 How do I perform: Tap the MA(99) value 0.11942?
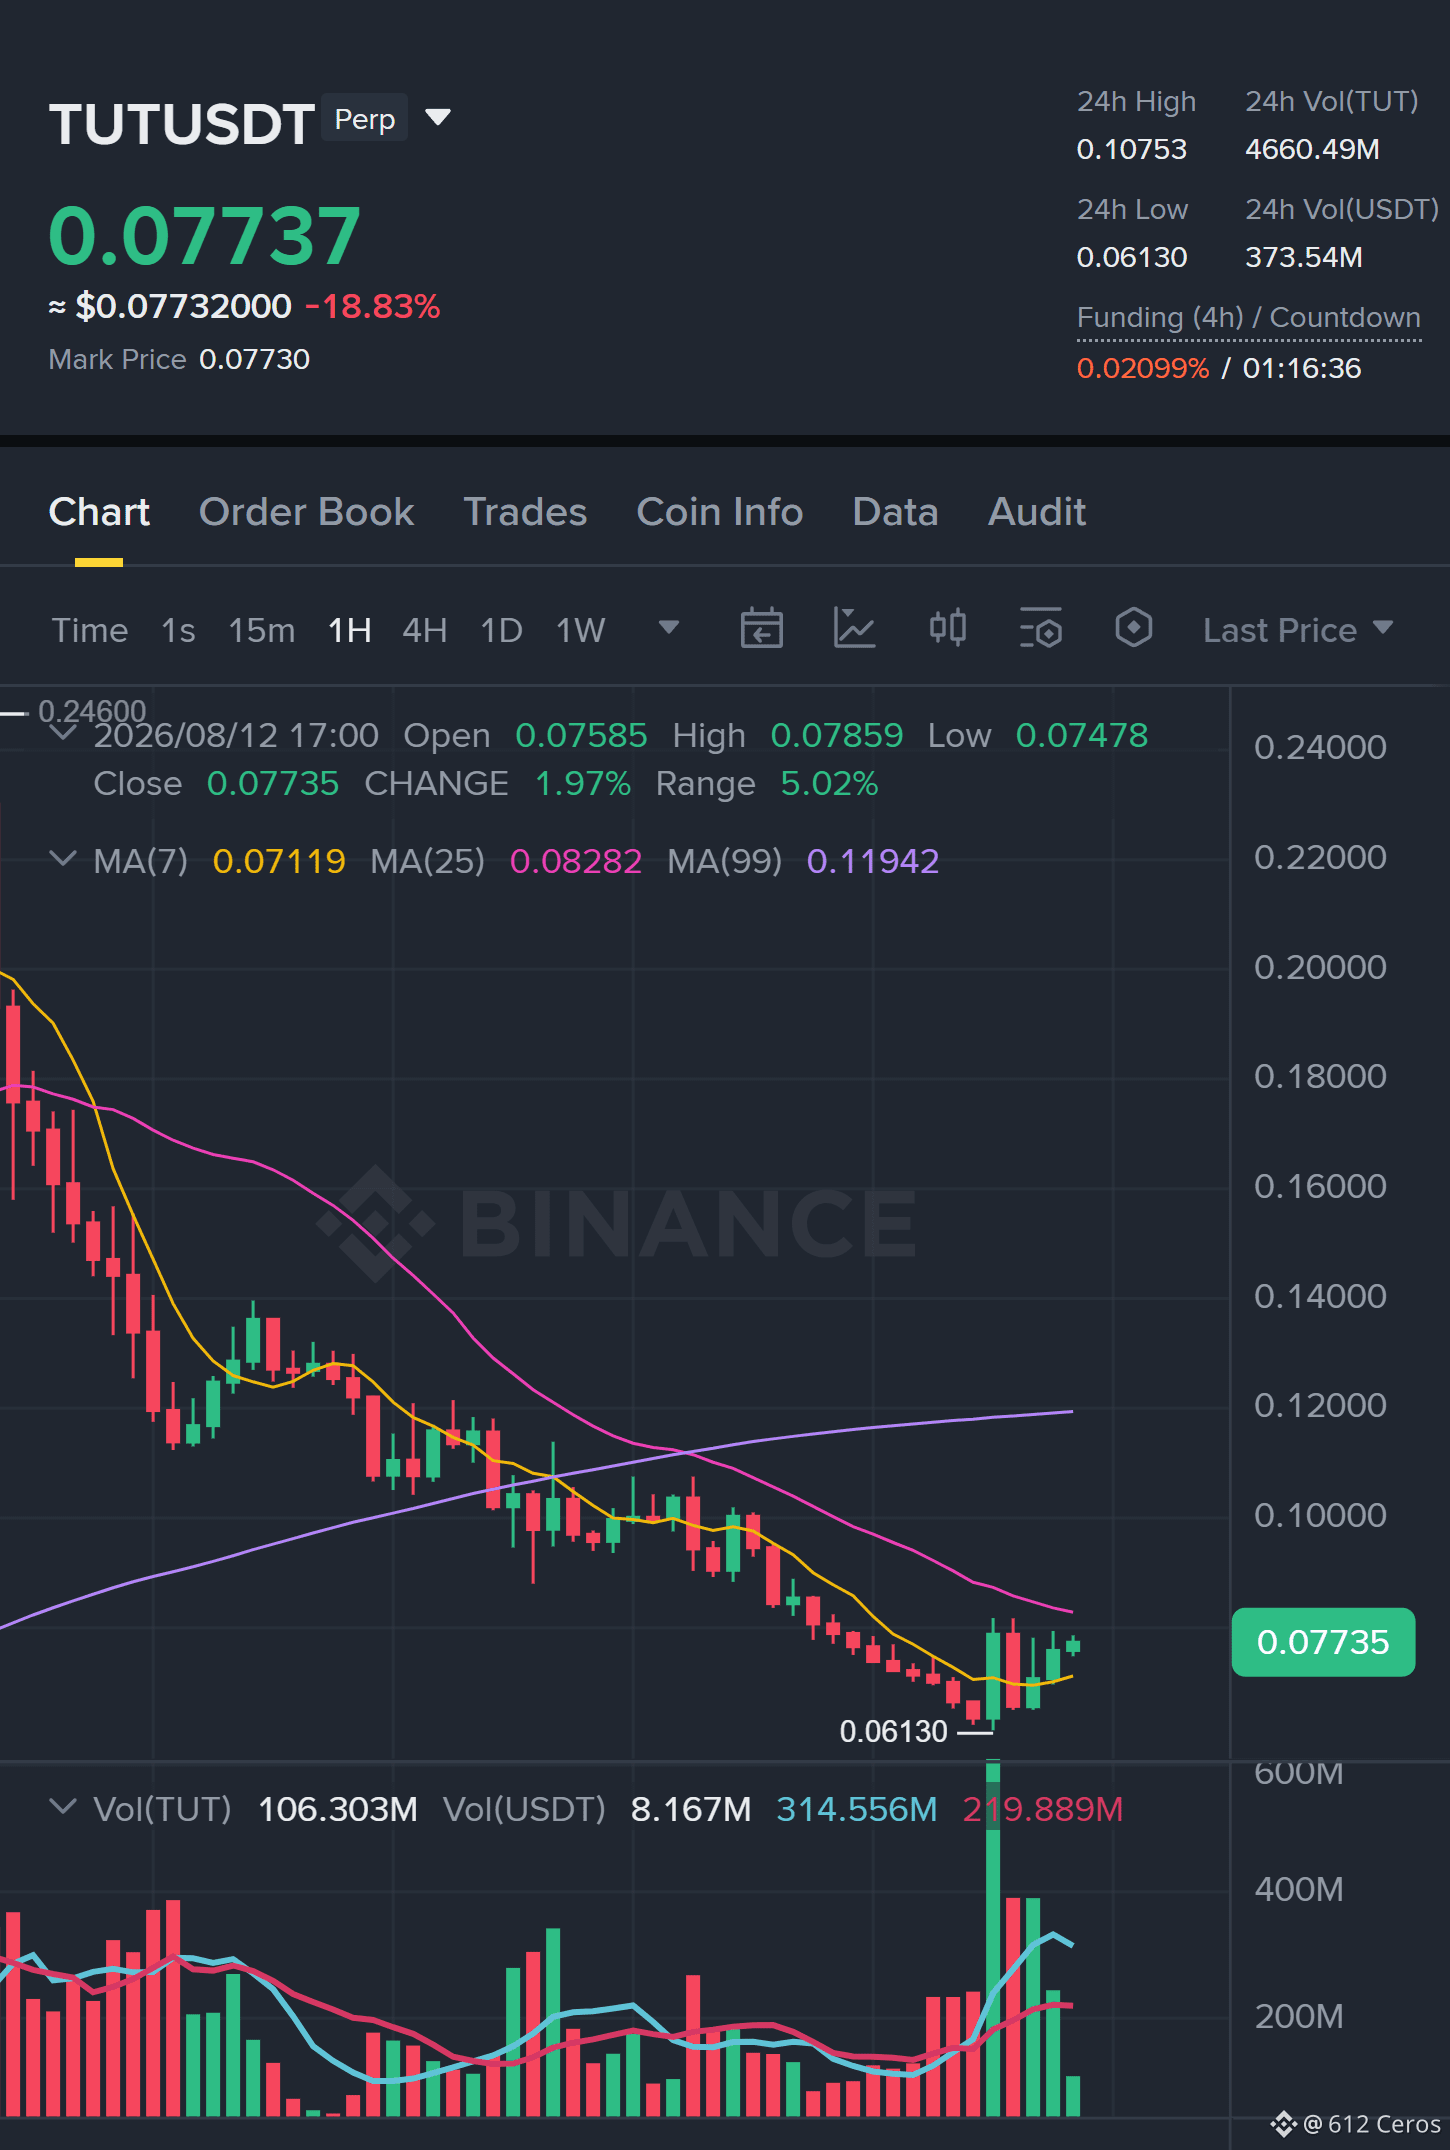pyautogui.click(x=873, y=860)
